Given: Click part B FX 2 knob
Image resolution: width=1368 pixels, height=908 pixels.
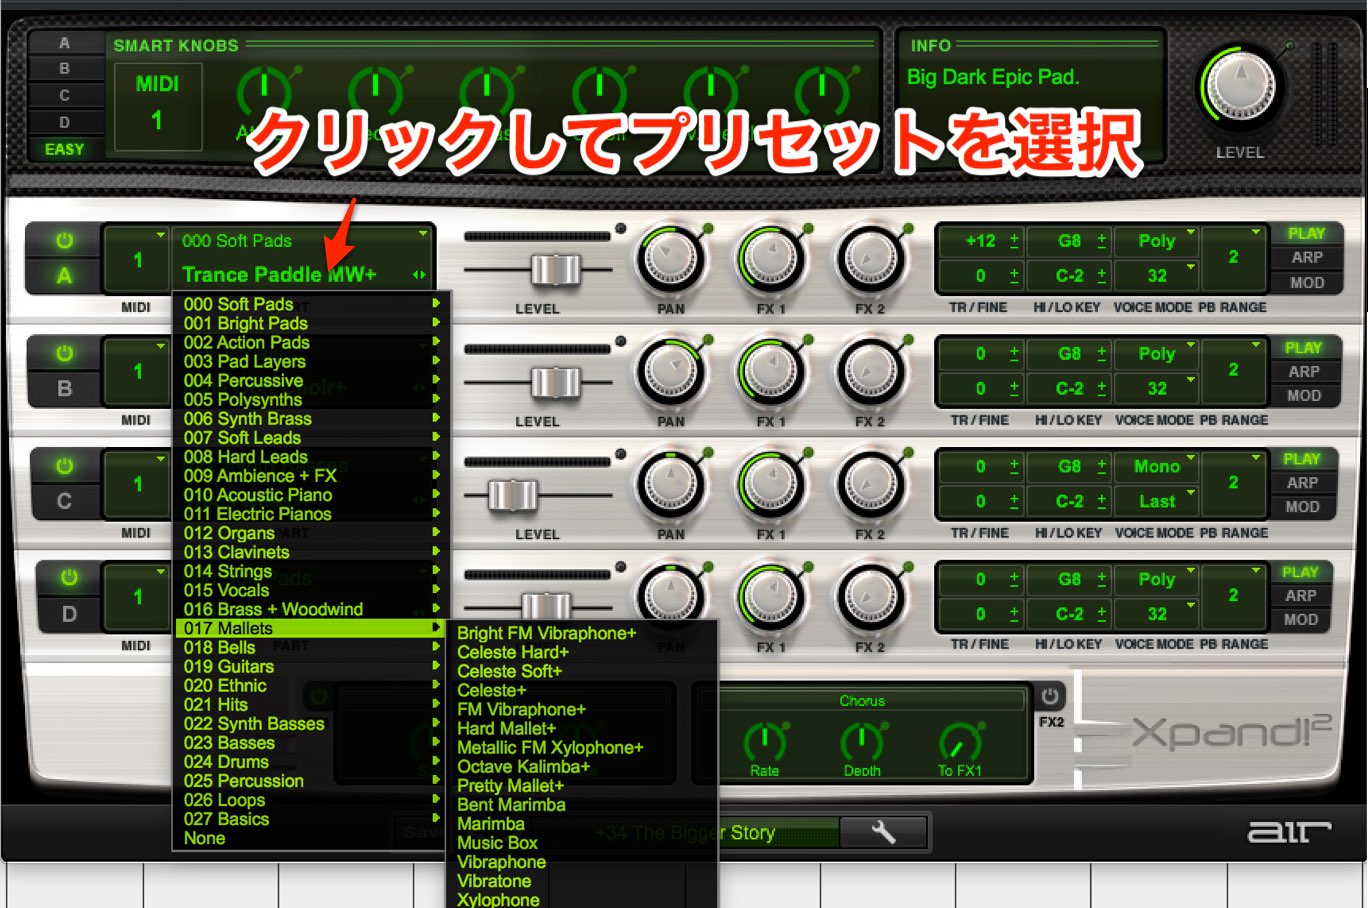Looking at the screenshot, I should (870, 371).
